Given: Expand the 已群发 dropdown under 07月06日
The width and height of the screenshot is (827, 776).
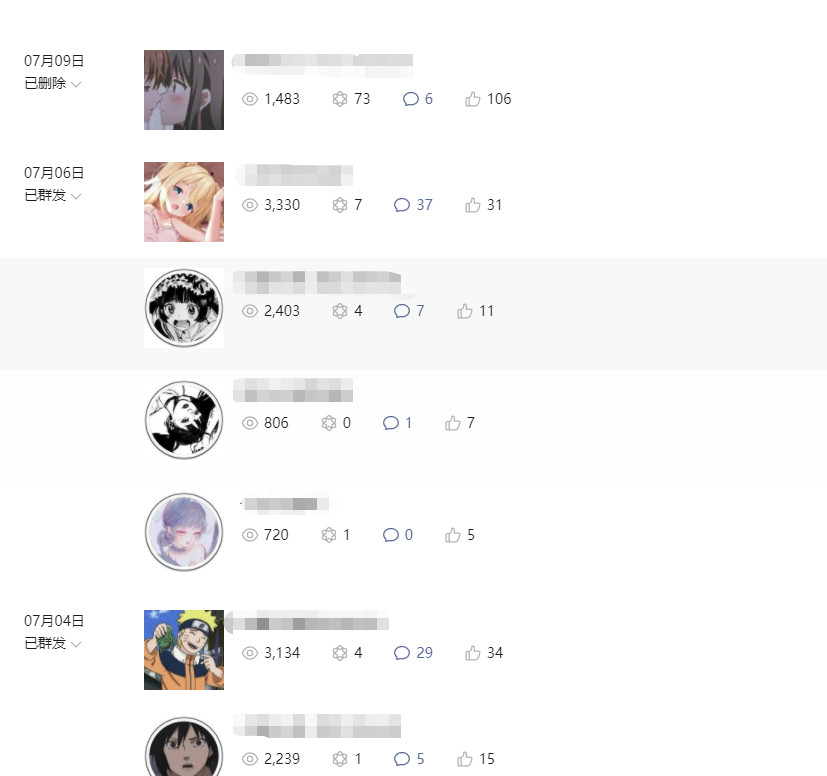Looking at the screenshot, I should [x=53, y=196].
